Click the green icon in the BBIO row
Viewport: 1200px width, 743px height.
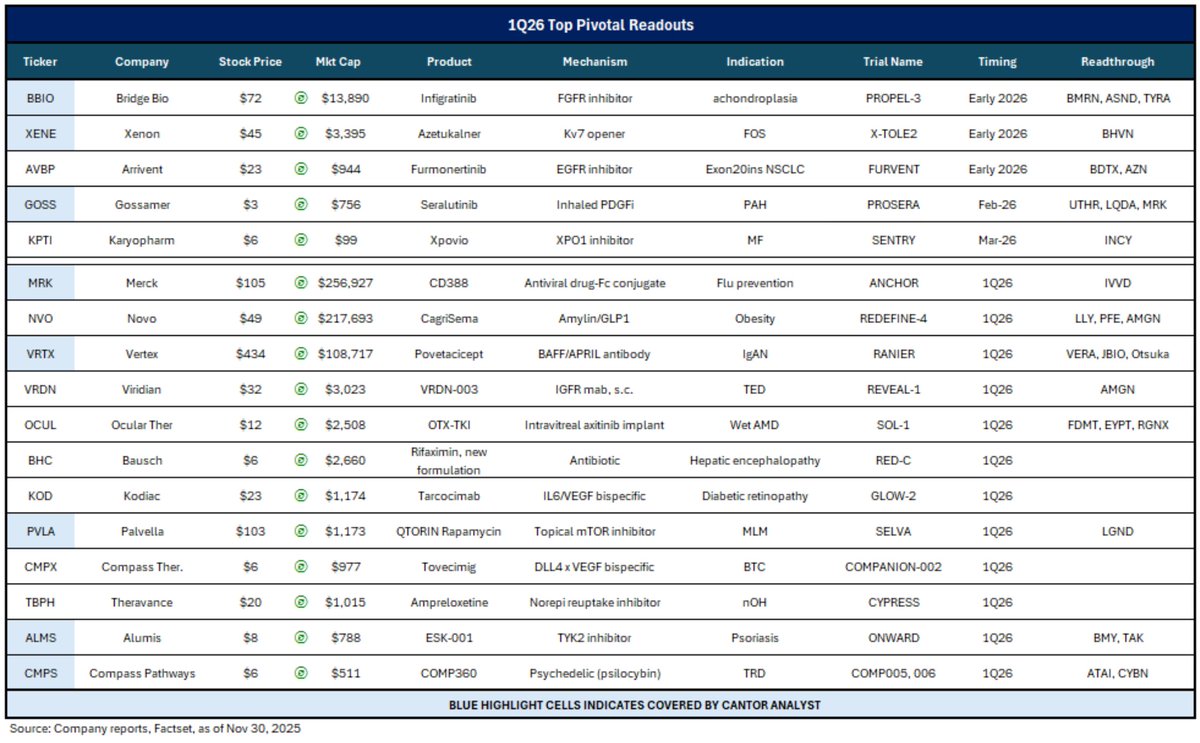click(300, 99)
